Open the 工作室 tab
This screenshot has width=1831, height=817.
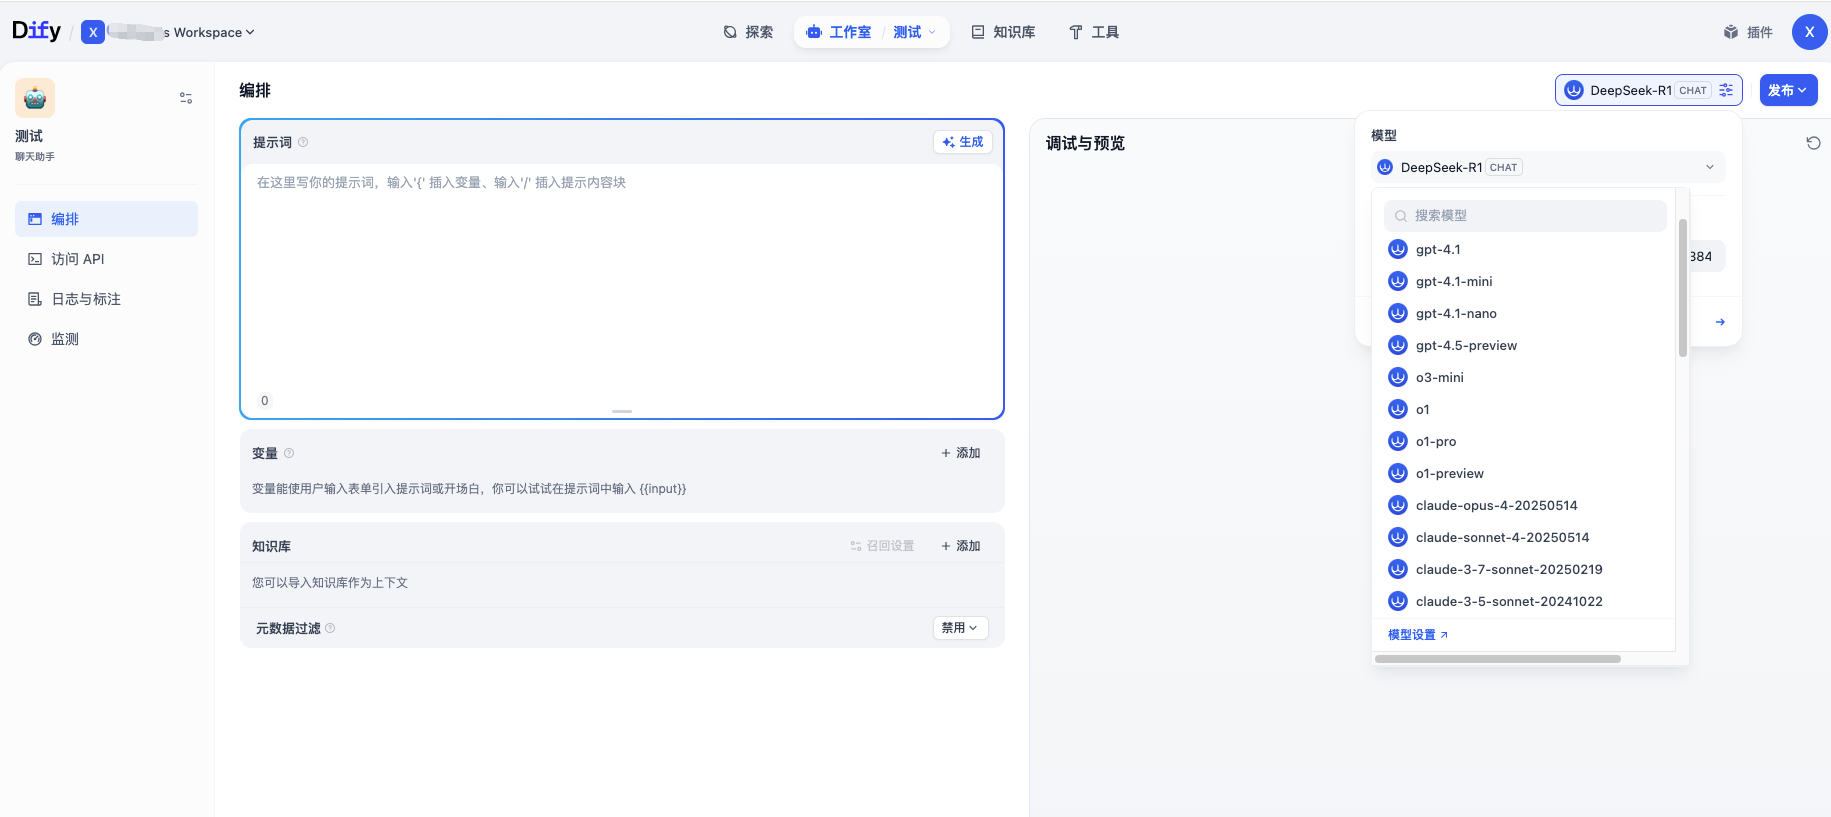point(838,32)
